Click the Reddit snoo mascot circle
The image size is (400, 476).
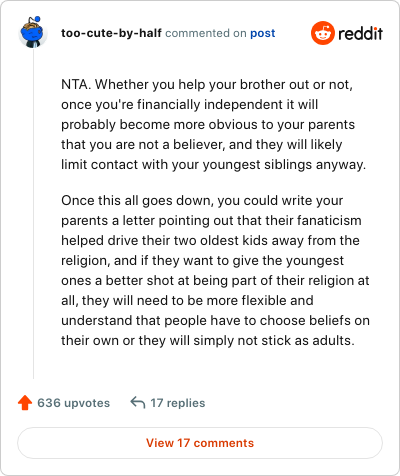click(x=323, y=33)
